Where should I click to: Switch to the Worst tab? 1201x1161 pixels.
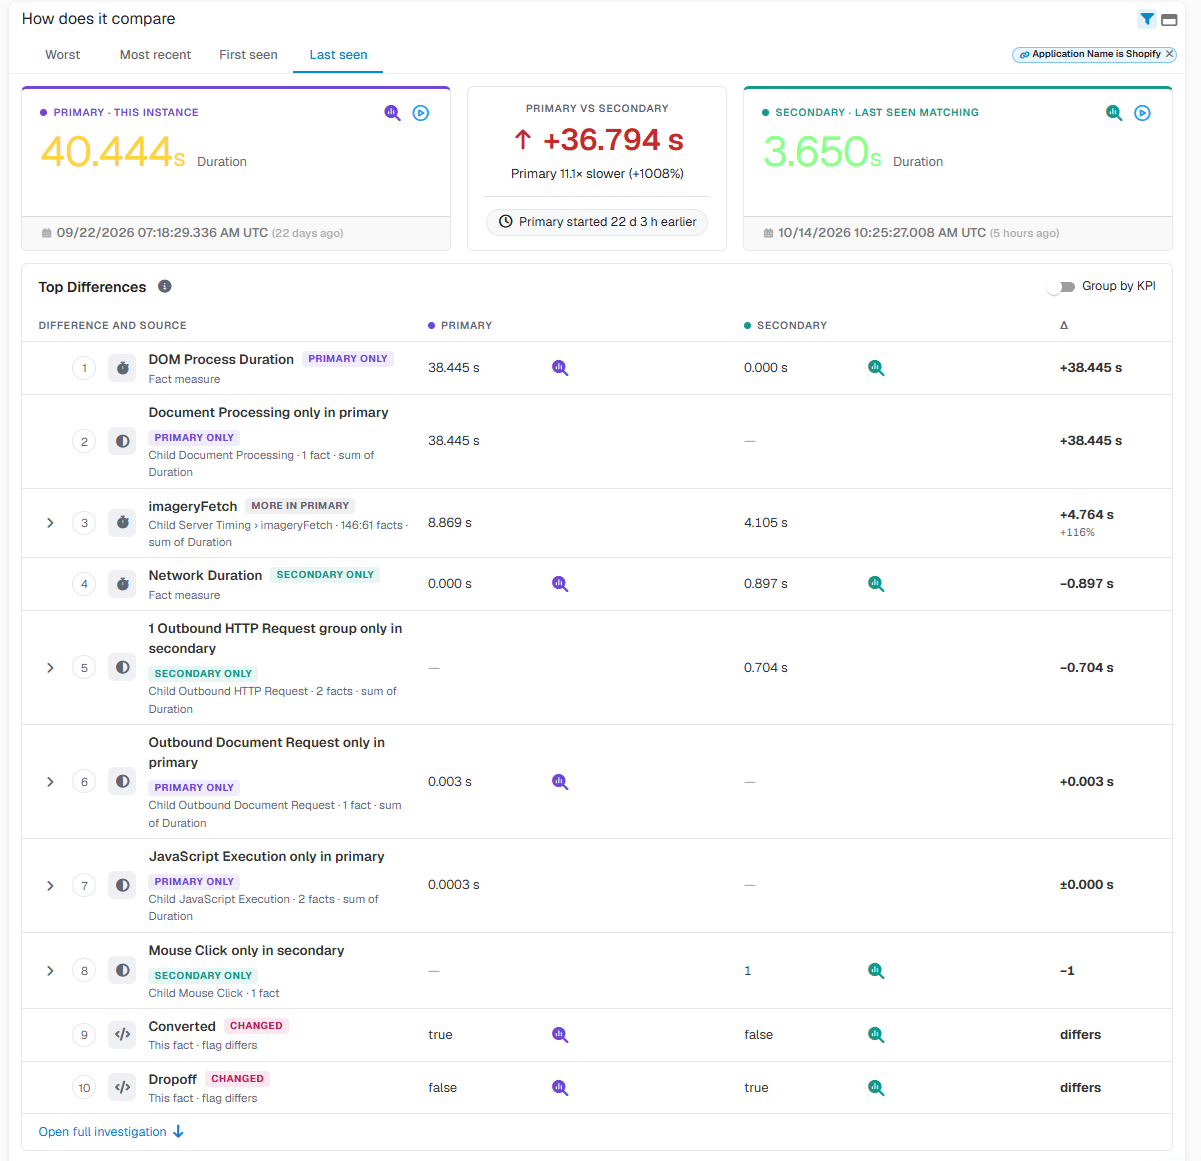[x=62, y=55]
